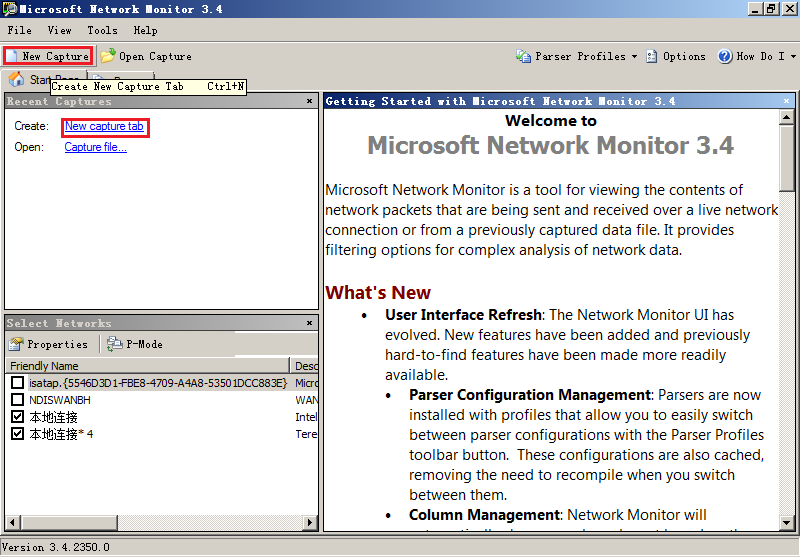This screenshot has width=800, height=557.
Task: Click the Getting Started scroll up arrow
Action: [786, 117]
